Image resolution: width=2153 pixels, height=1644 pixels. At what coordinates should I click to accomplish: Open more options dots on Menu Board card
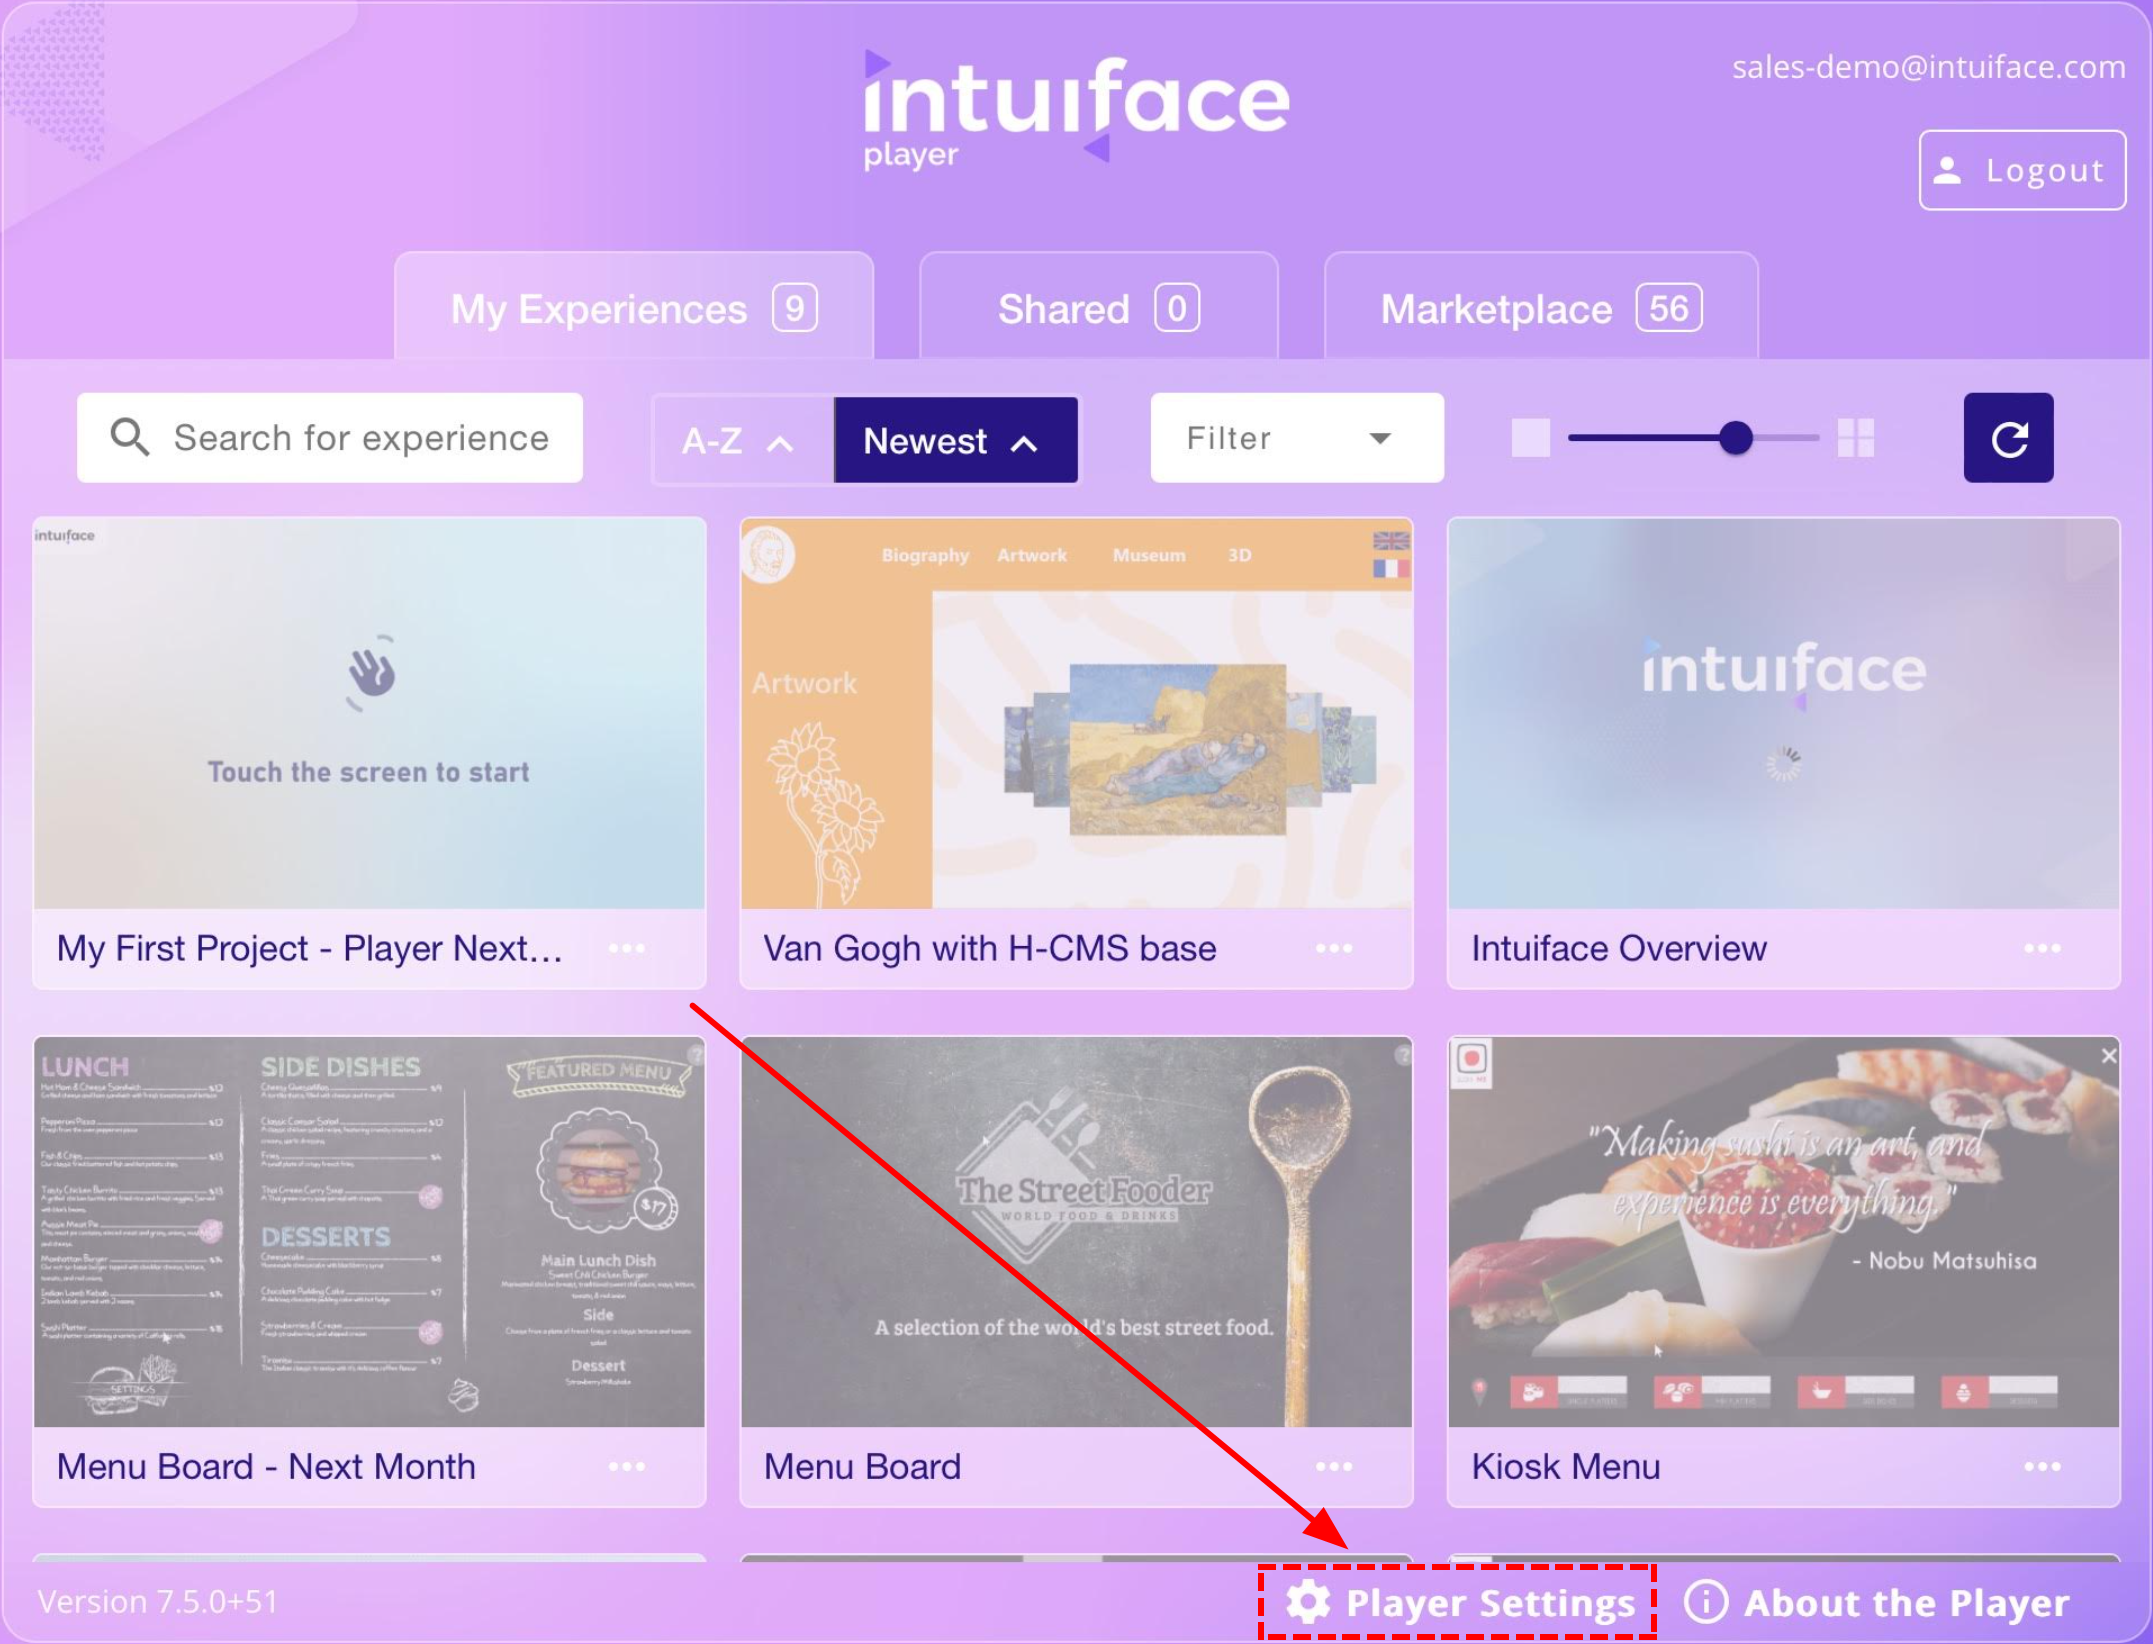1334,1466
